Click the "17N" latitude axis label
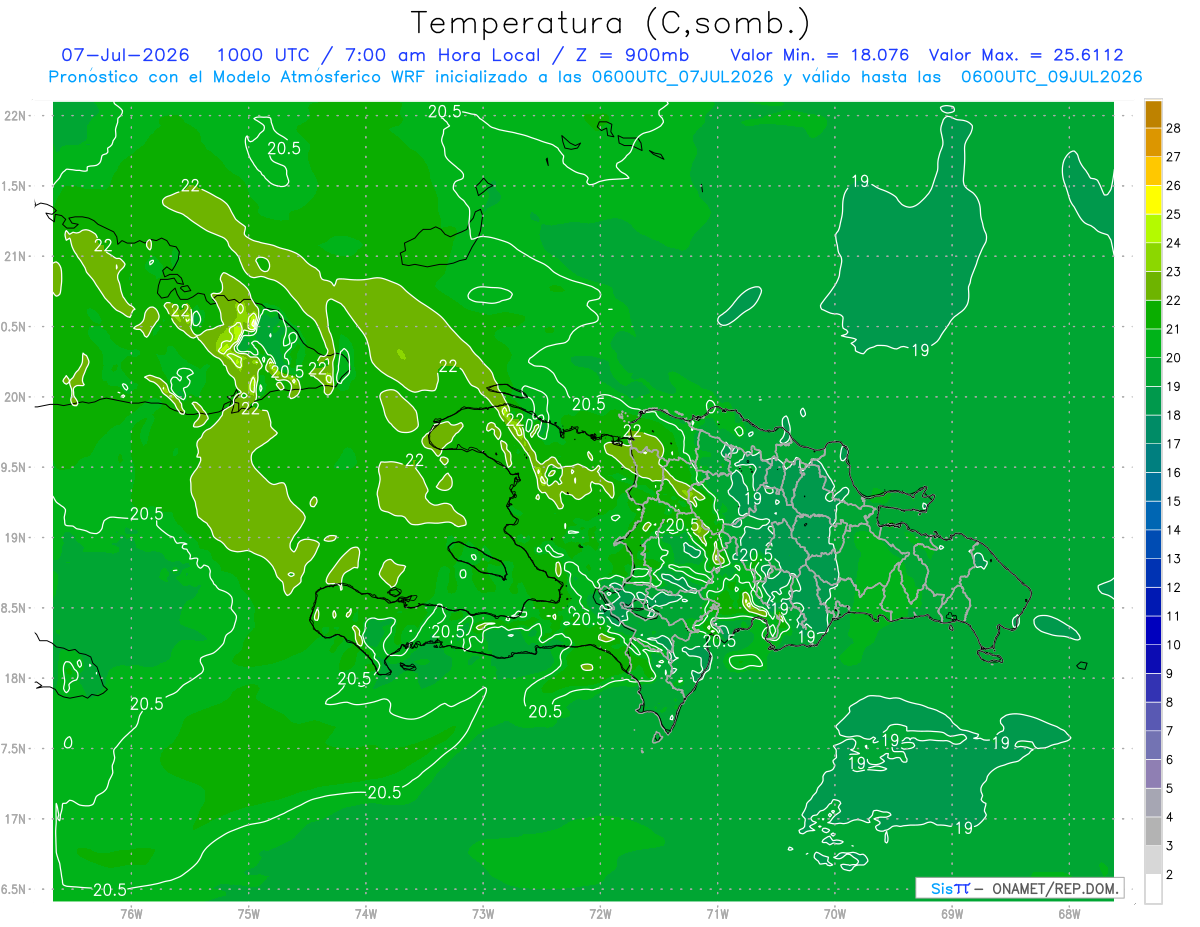Image resolution: width=1200 pixels, height=927 pixels. [15, 819]
